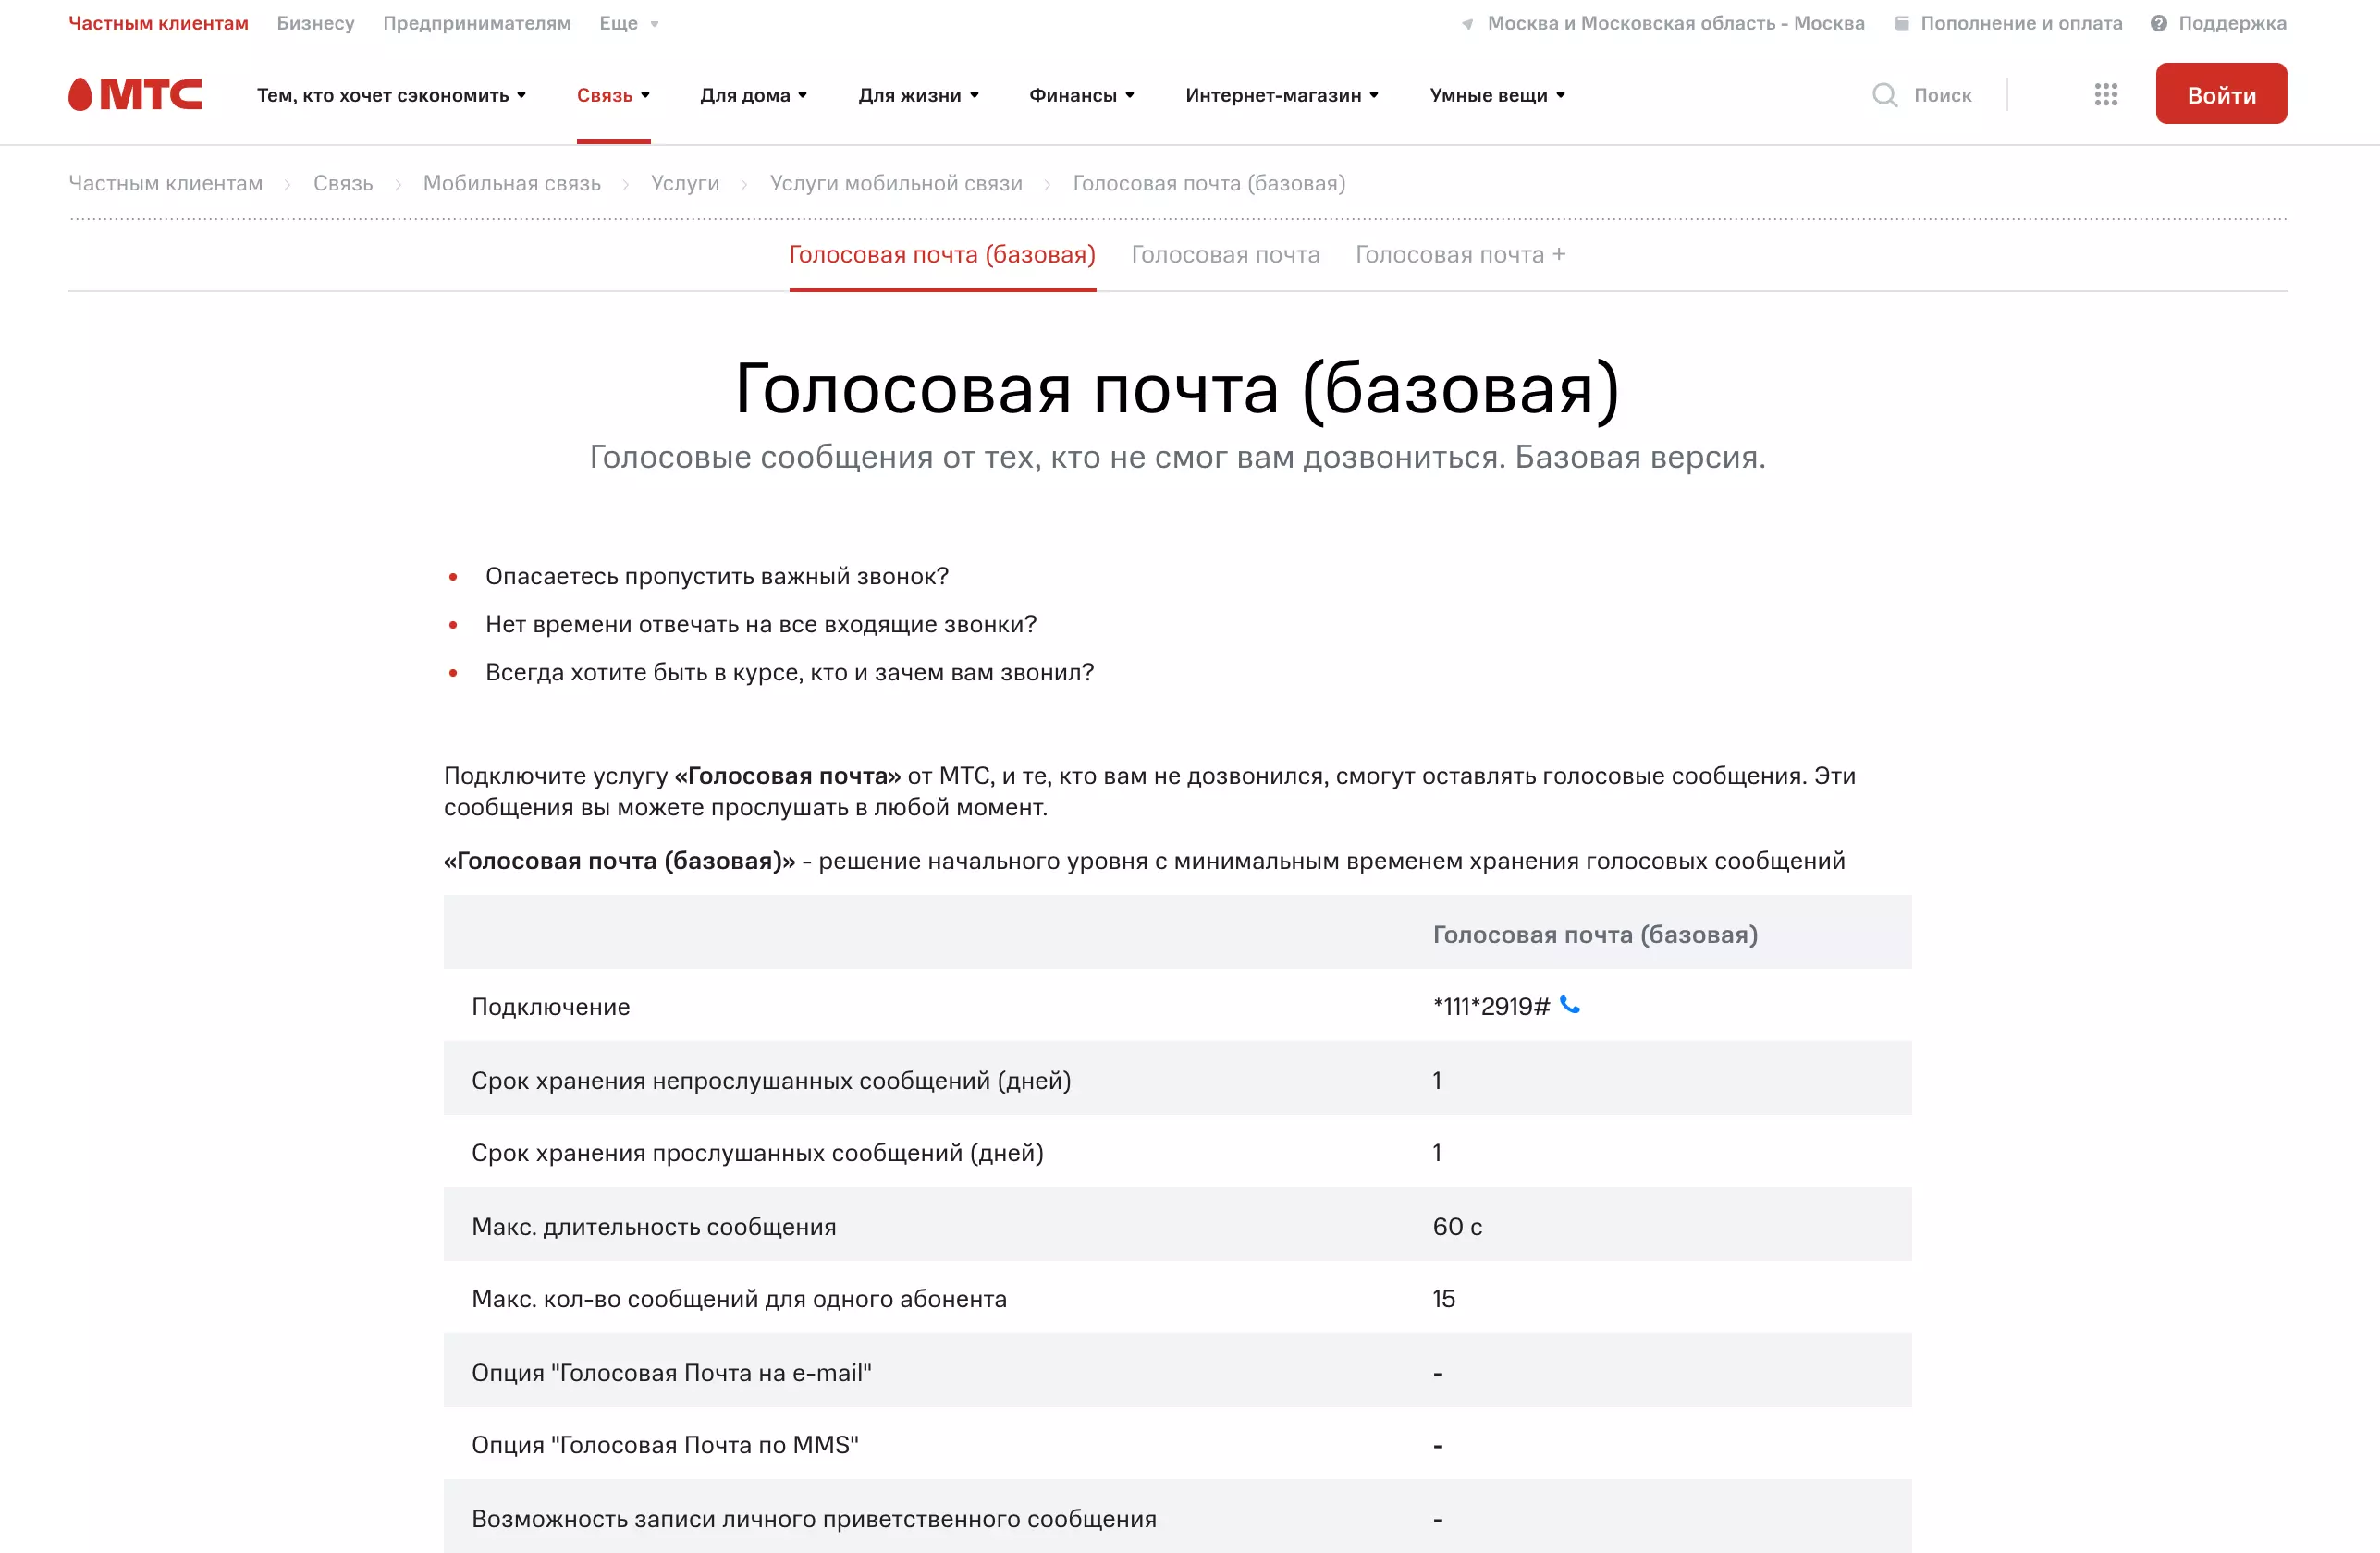2380x1553 pixels.
Task: Go to Частным клиентам breadcrumb
Action: [165, 183]
